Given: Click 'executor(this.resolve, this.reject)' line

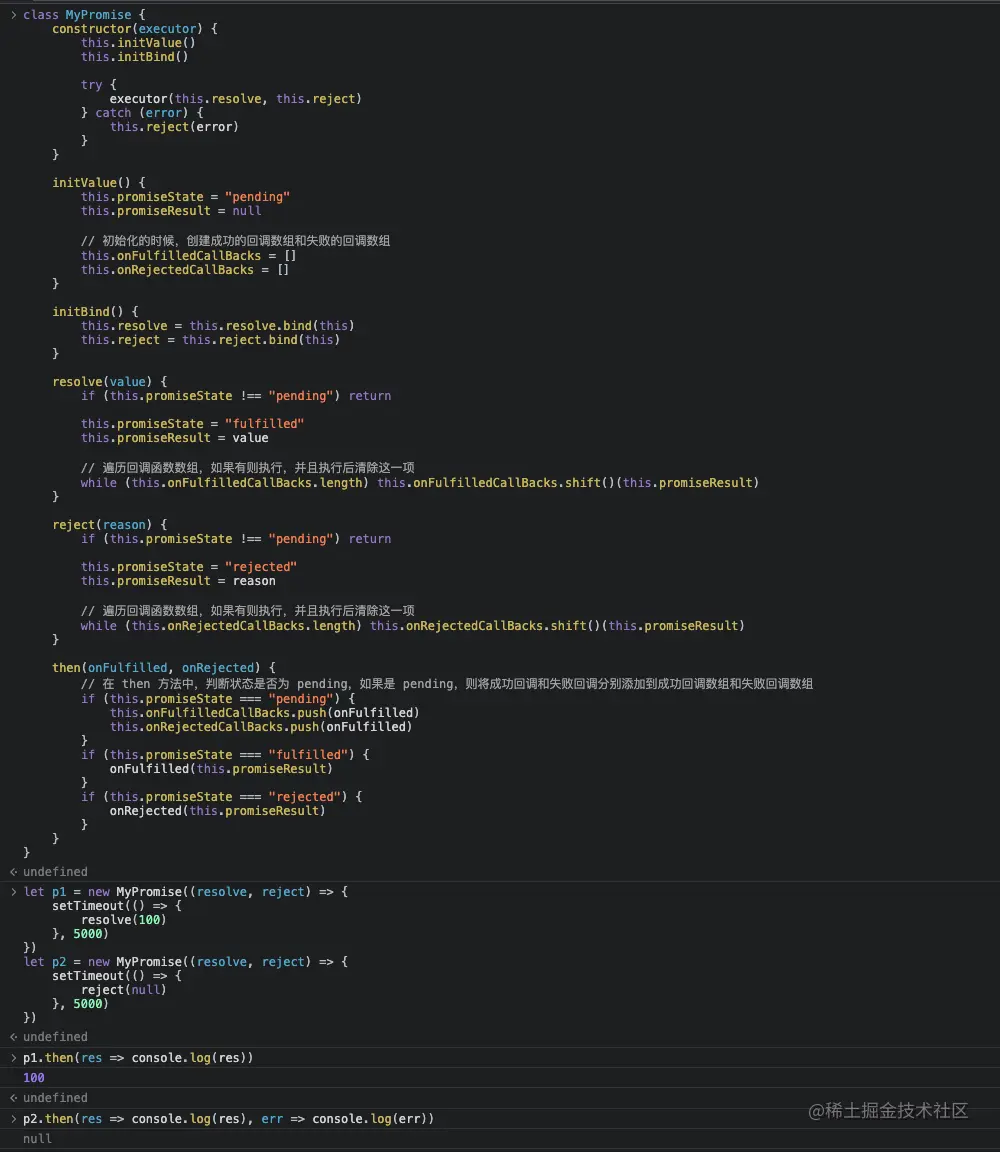Looking at the screenshot, I should [235, 98].
